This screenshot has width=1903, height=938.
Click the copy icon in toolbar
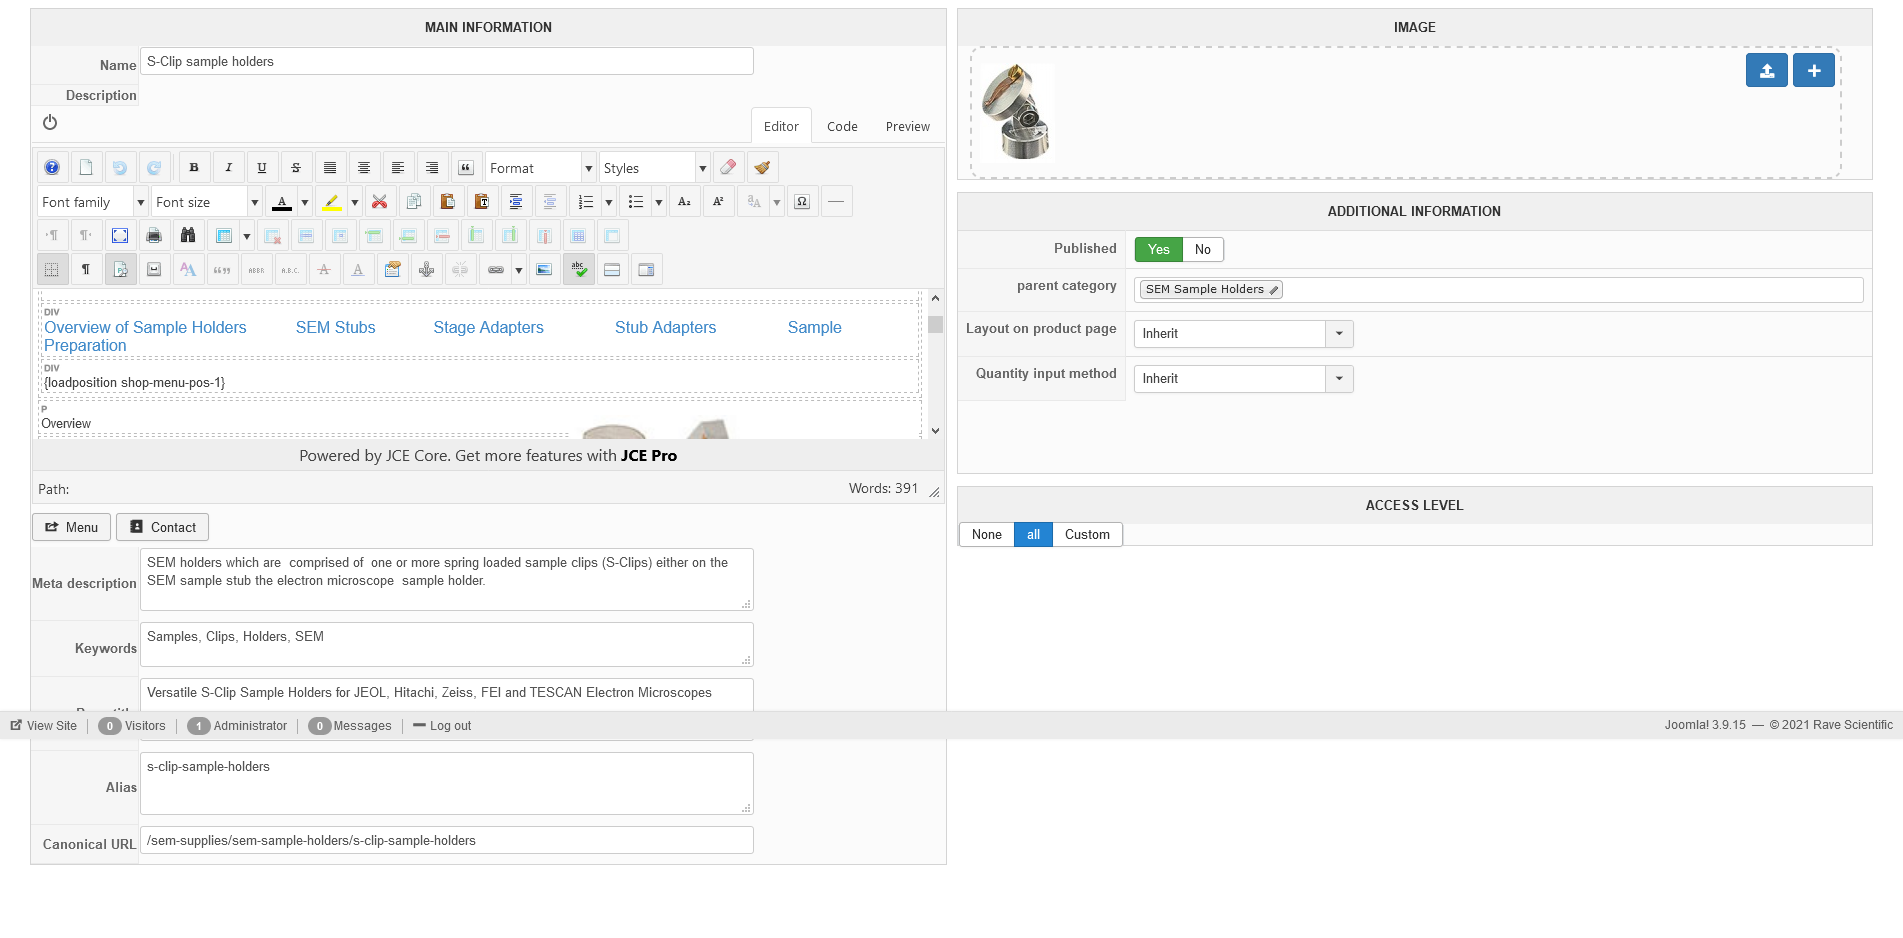coord(414,202)
